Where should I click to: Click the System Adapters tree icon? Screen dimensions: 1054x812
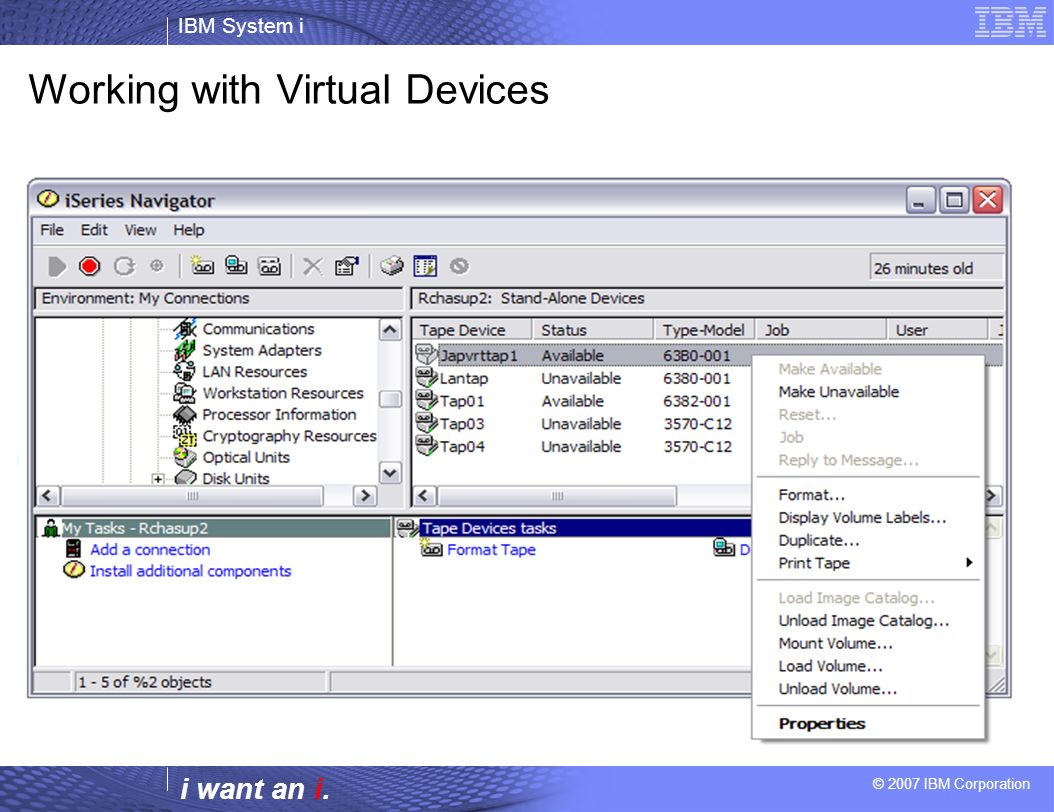coord(185,350)
